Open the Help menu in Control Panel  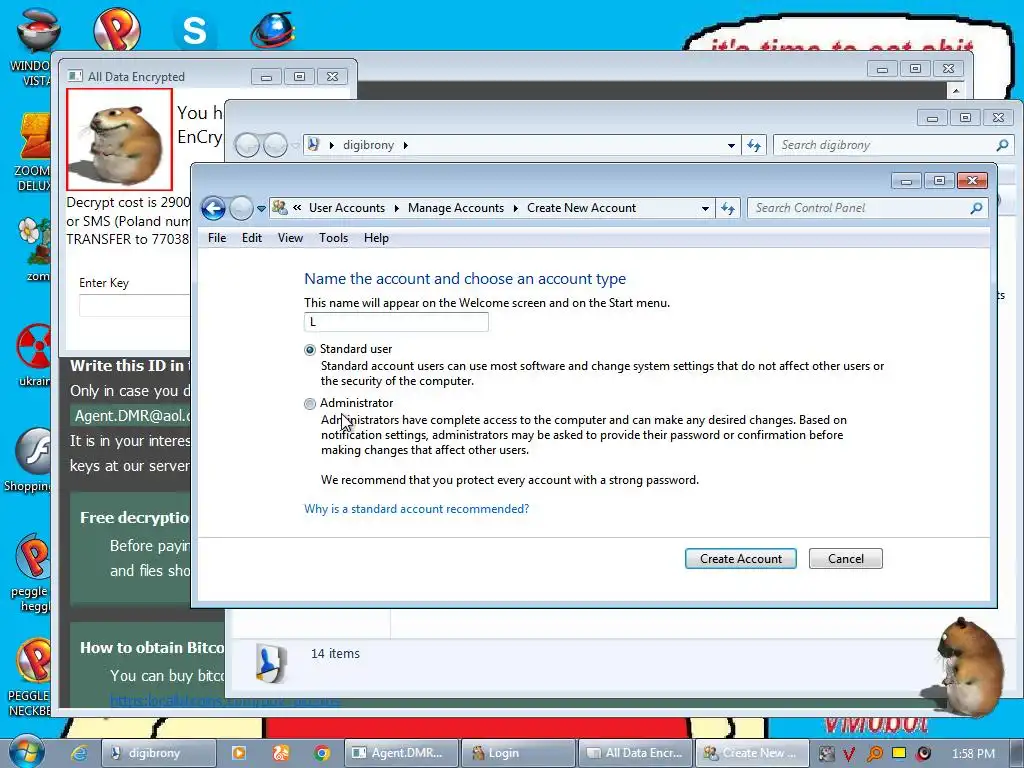click(376, 238)
